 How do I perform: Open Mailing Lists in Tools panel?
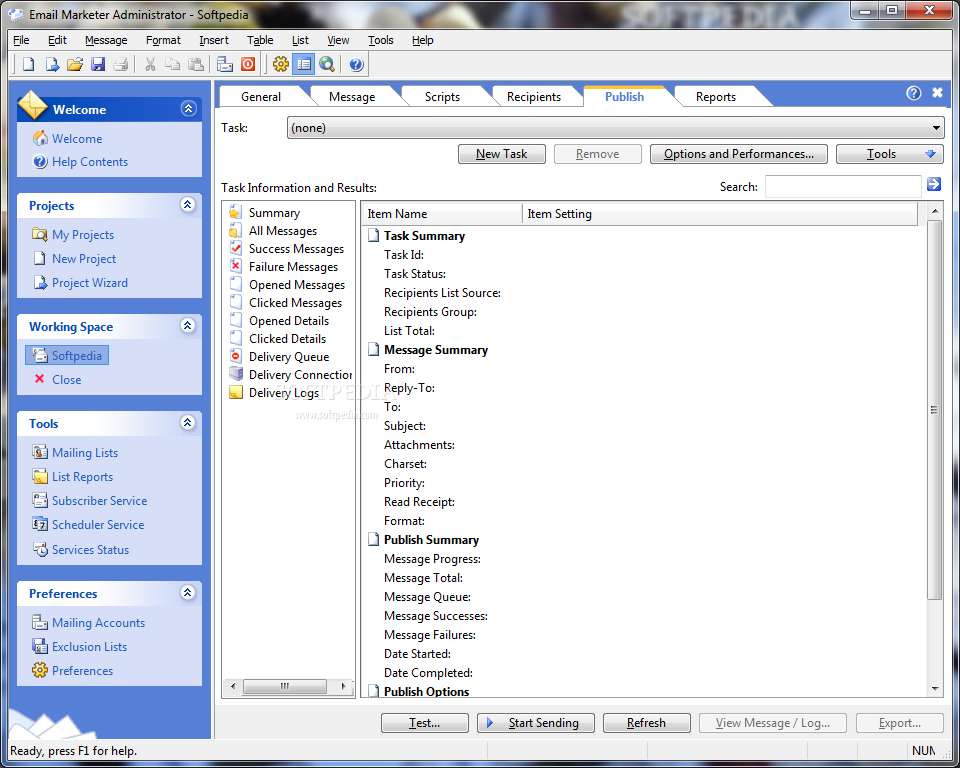point(84,453)
